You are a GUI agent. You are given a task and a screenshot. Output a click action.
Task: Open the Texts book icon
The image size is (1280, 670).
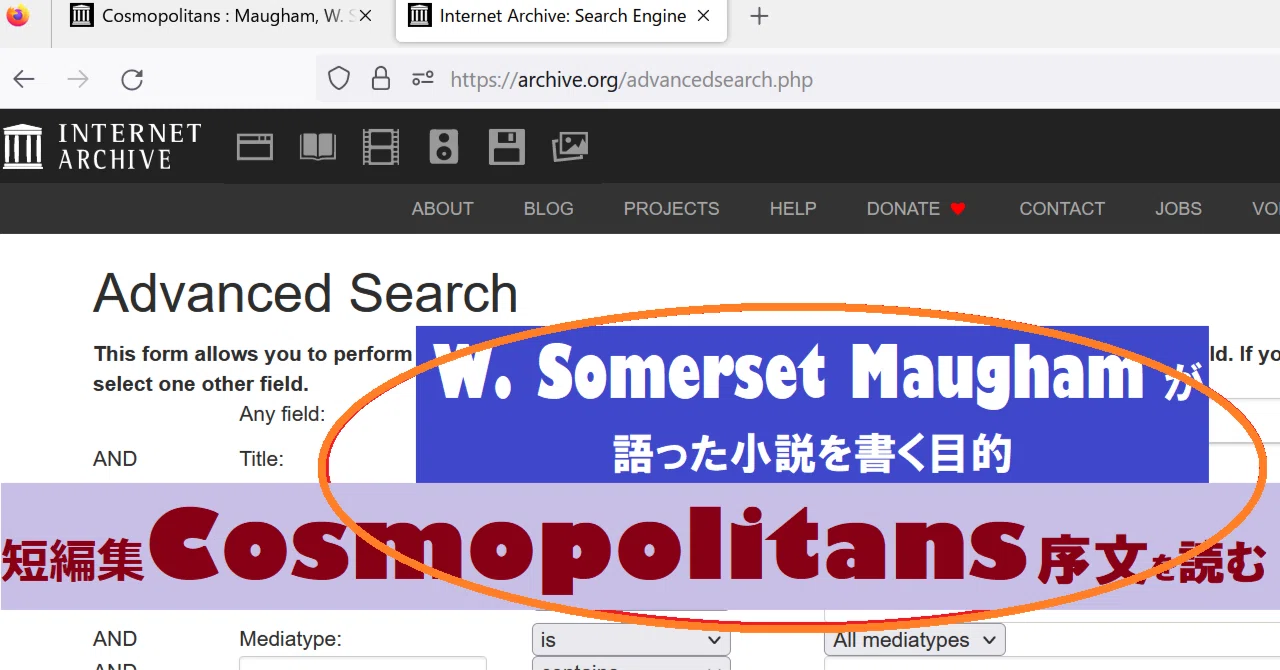pos(318,147)
